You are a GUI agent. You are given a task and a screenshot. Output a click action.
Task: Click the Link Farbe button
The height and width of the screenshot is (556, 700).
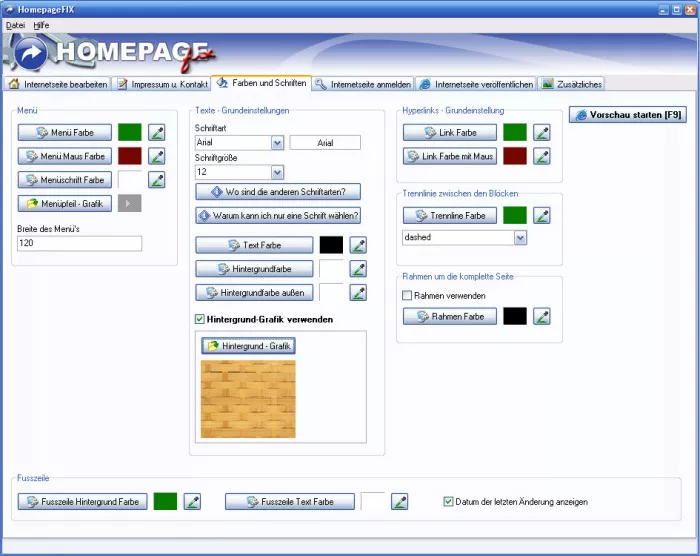coord(450,133)
